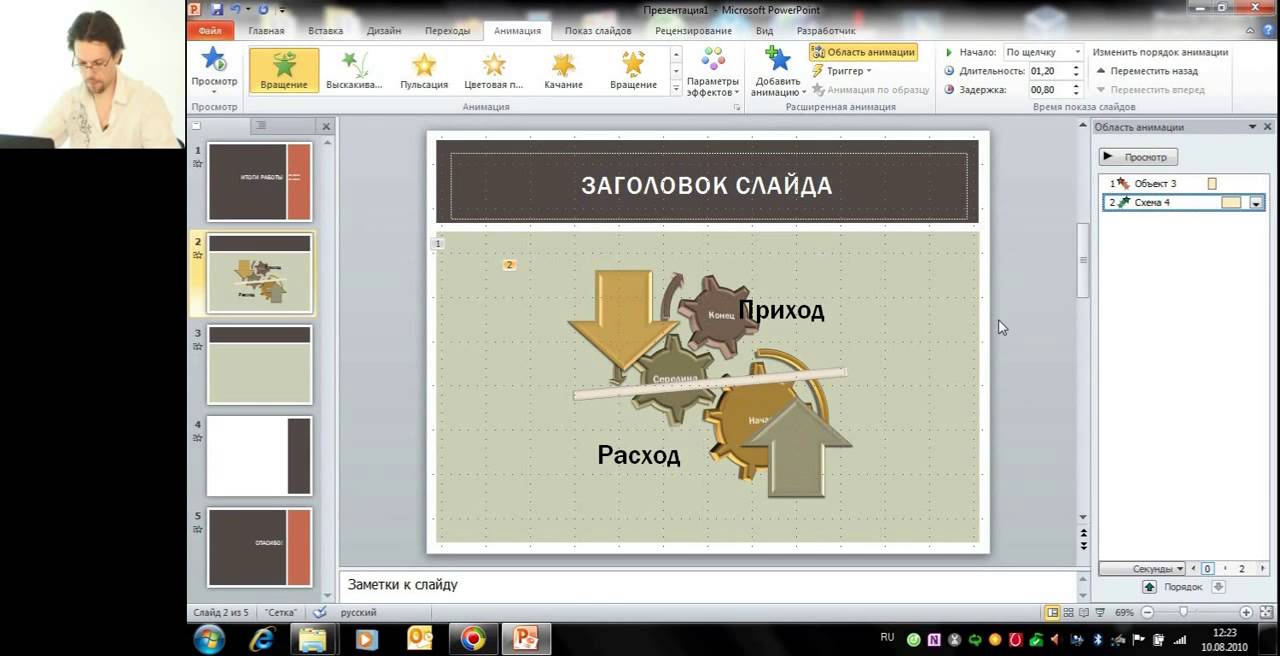Select the Объект 3 animation entry
The image size is (1280, 656).
(1185, 184)
